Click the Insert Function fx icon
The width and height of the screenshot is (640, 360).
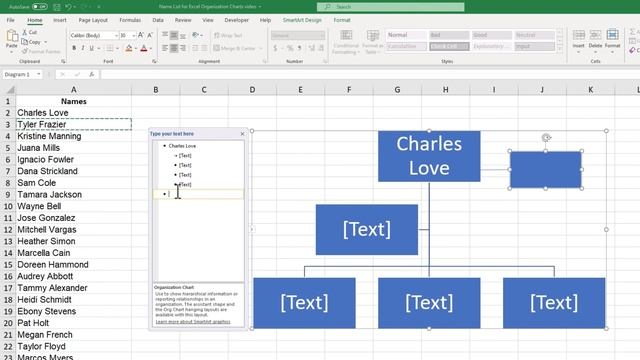92,74
